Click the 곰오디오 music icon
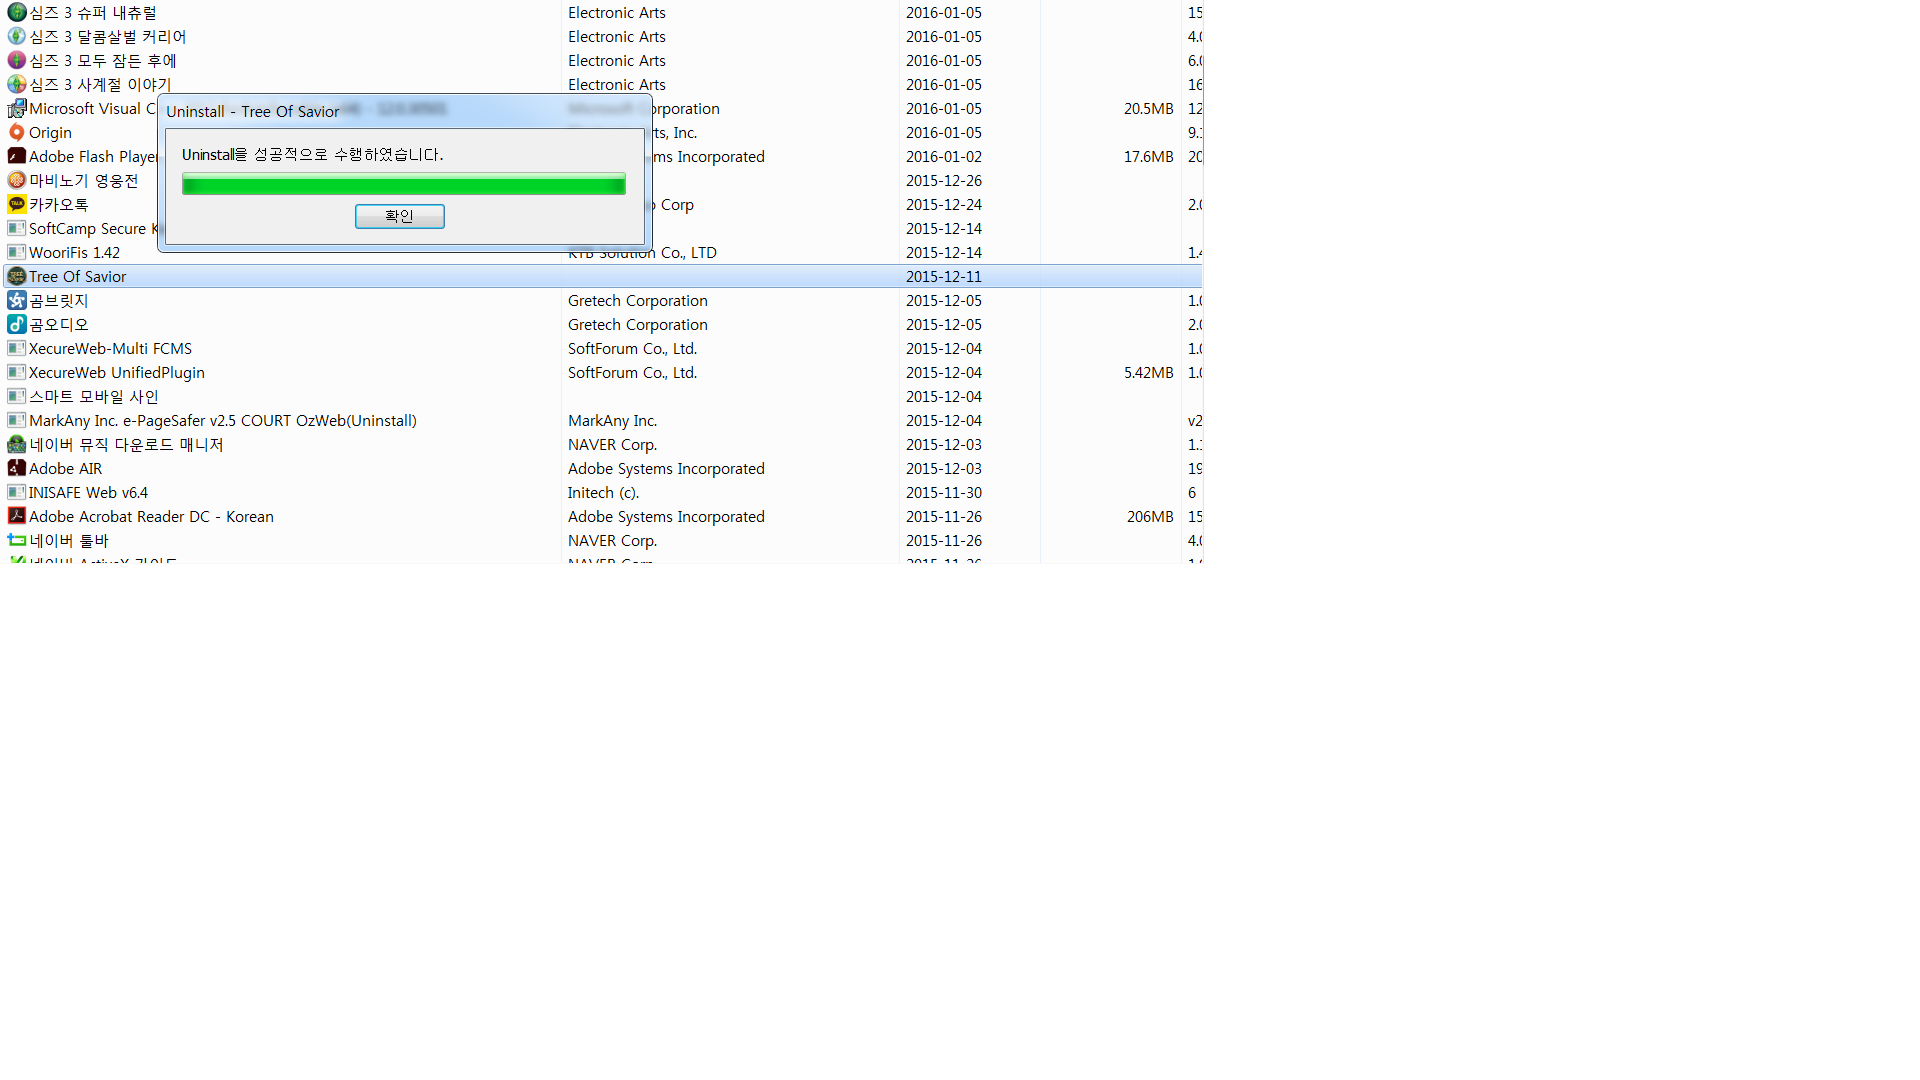The width and height of the screenshot is (1920, 1080). pyautogui.click(x=16, y=325)
